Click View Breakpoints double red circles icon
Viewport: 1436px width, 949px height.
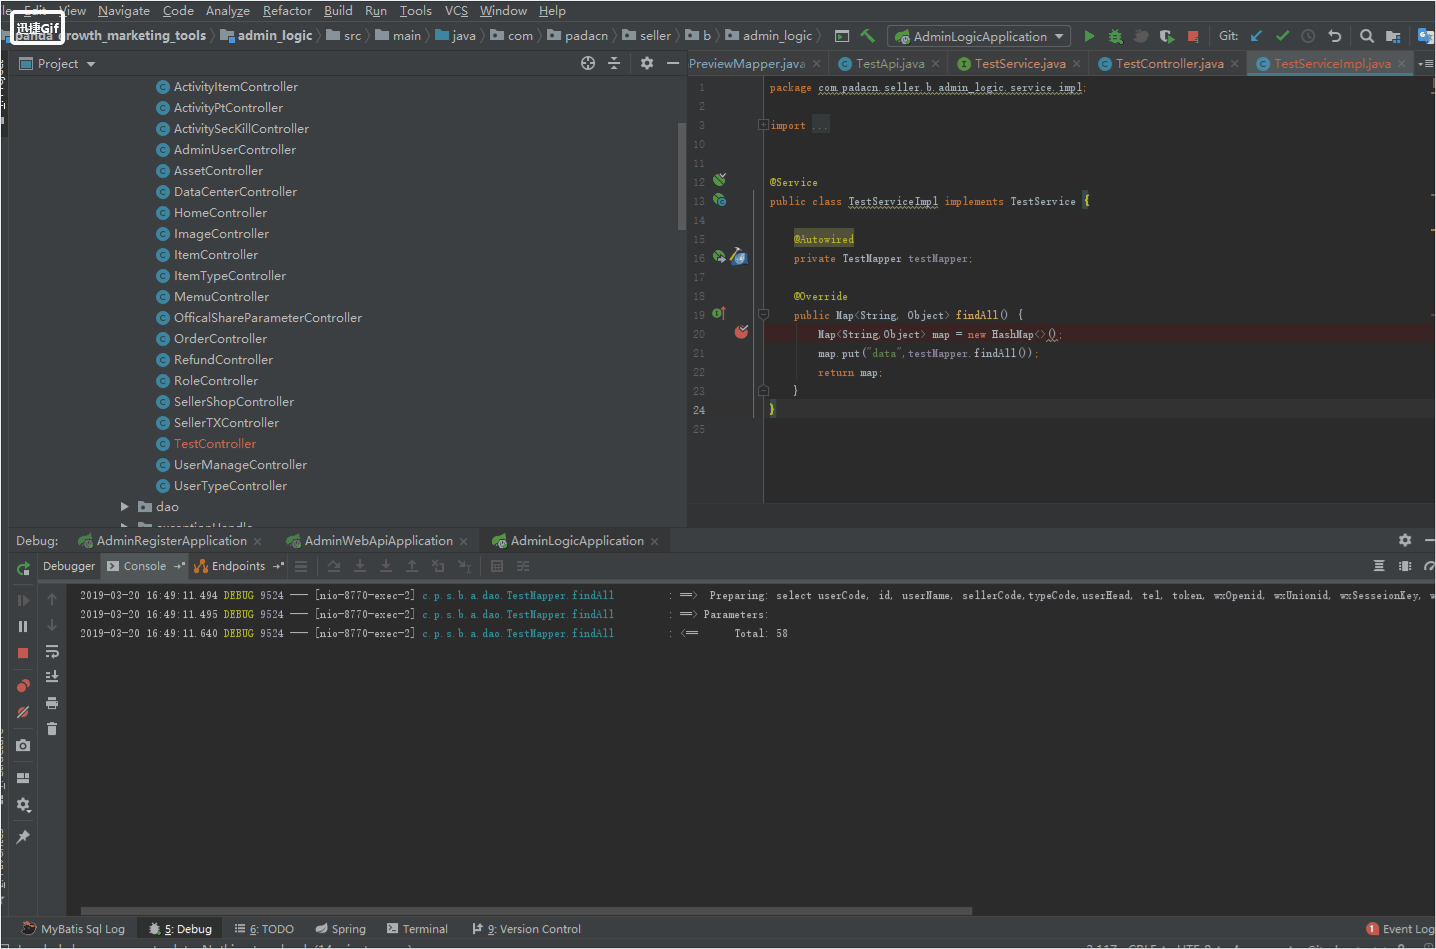click(x=23, y=685)
